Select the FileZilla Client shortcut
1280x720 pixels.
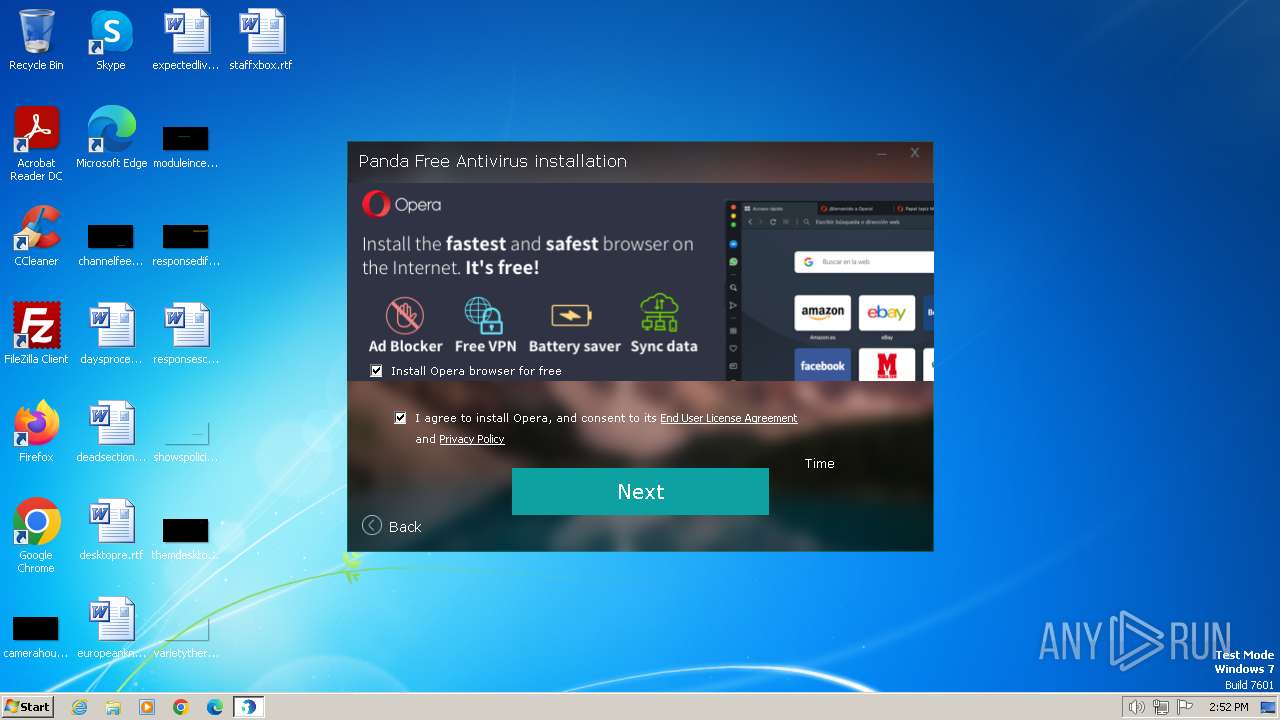(x=36, y=334)
